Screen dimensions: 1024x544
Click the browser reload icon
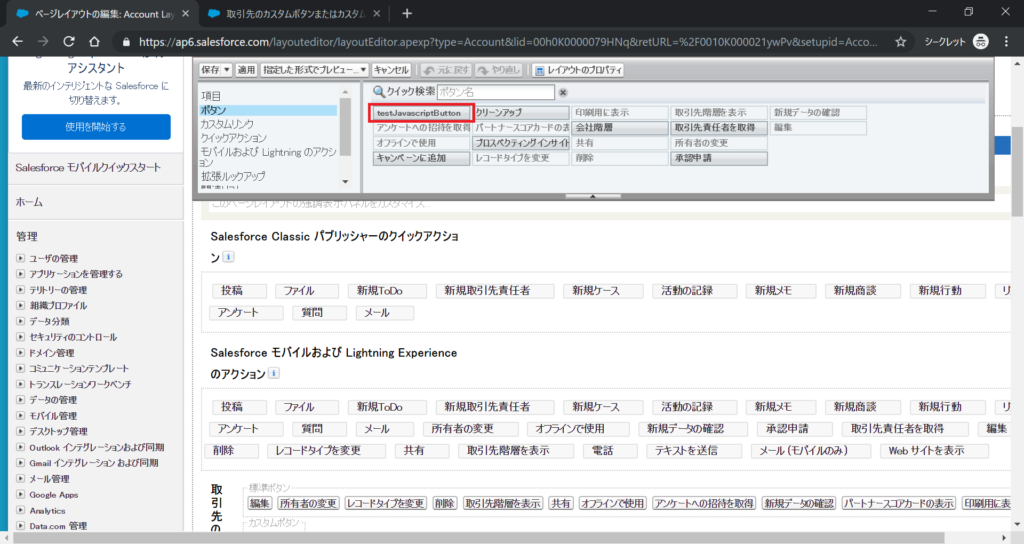point(68,42)
